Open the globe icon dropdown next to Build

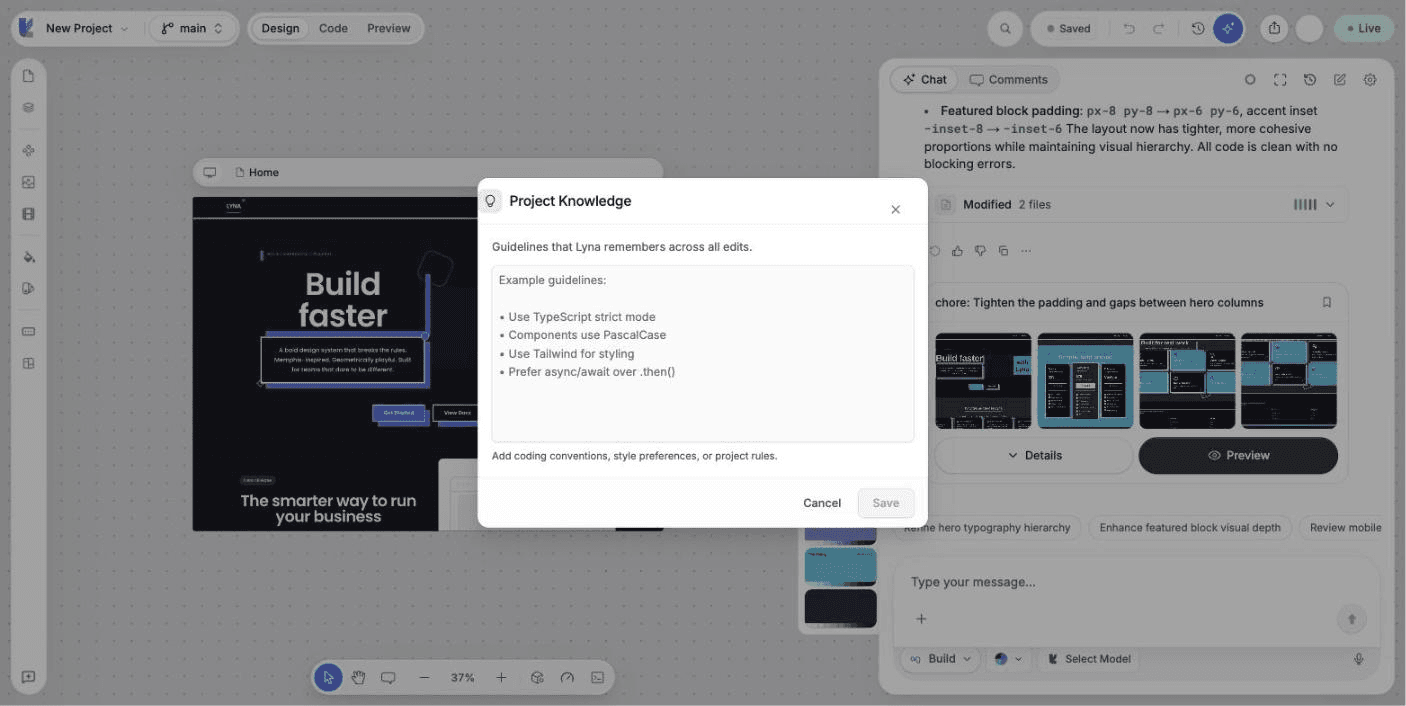(1008, 659)
